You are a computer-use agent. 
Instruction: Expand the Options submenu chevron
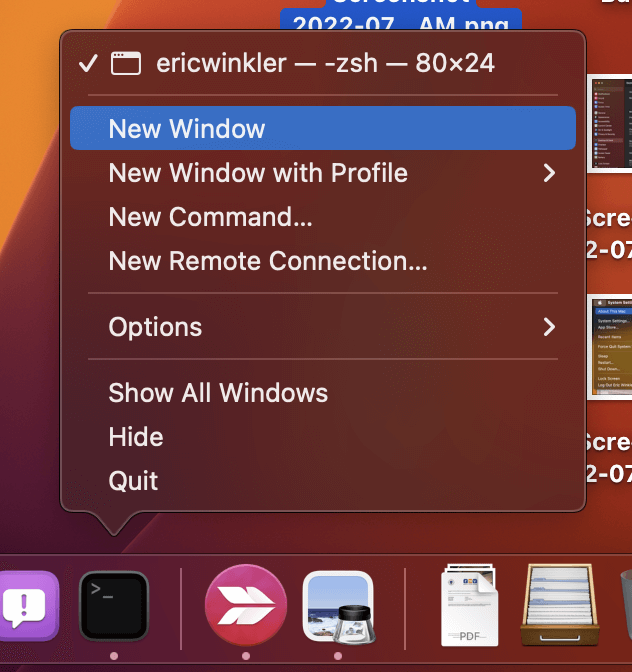pos(548,327)
